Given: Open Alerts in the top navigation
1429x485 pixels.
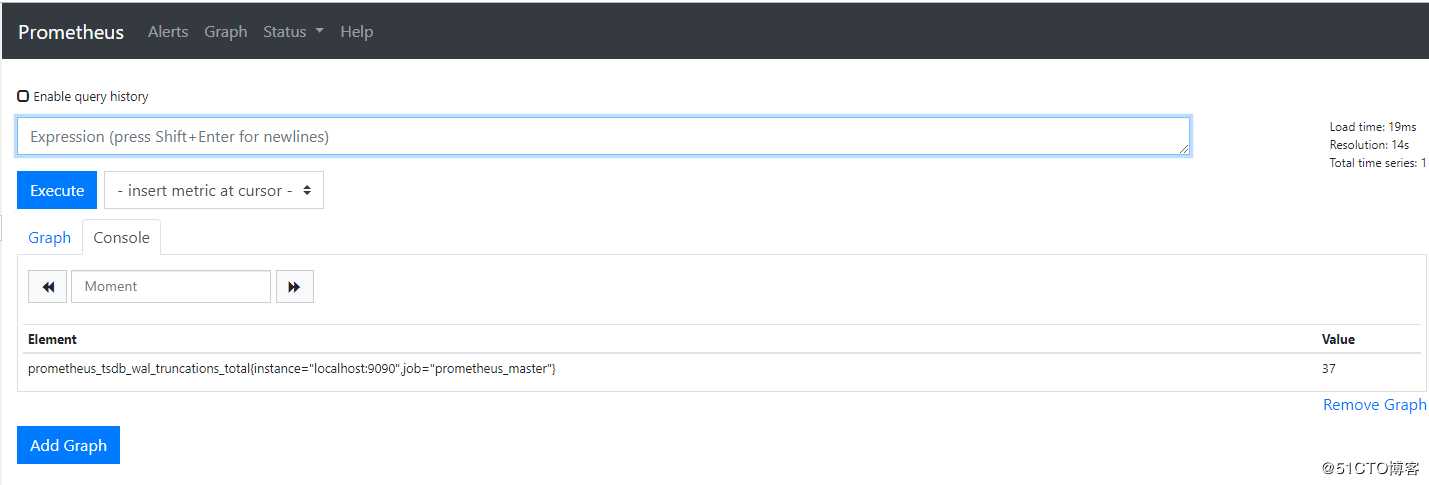Looking at the screenshot, I should click(x=168, y=32).
